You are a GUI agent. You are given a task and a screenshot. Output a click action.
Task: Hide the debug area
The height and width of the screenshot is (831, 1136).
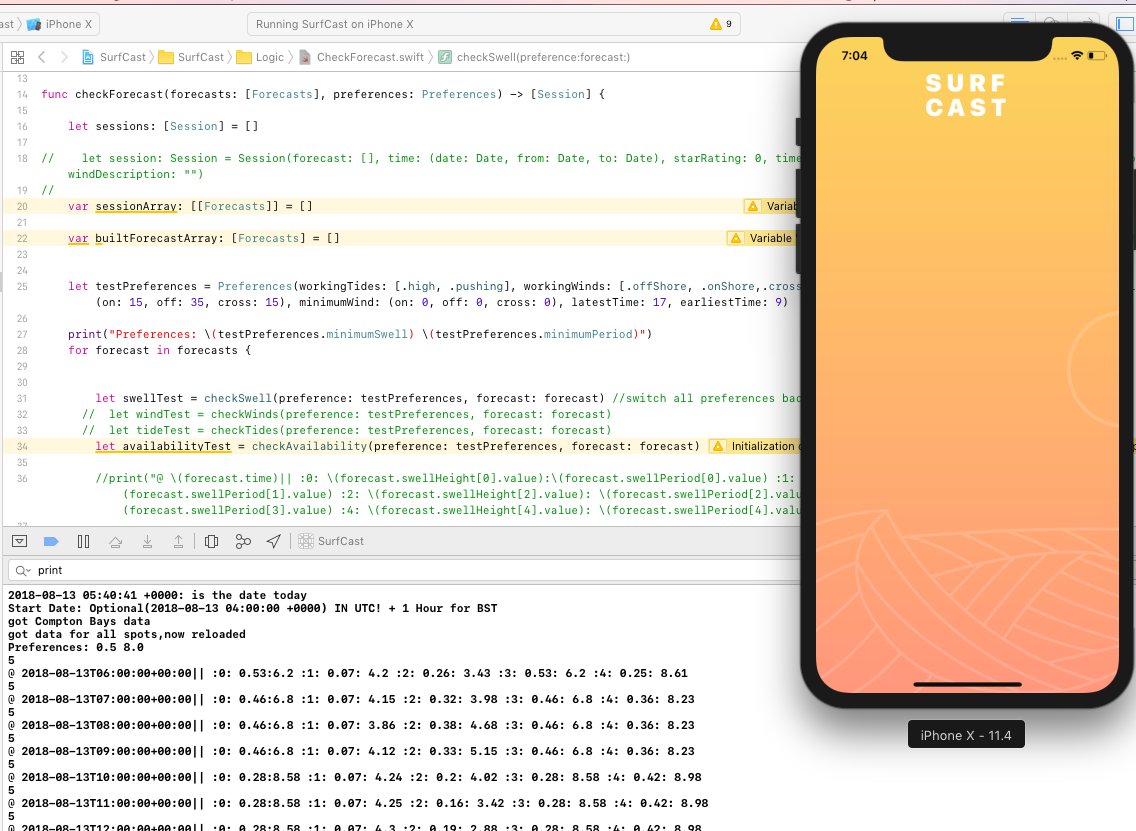click(x=20, y=541)
